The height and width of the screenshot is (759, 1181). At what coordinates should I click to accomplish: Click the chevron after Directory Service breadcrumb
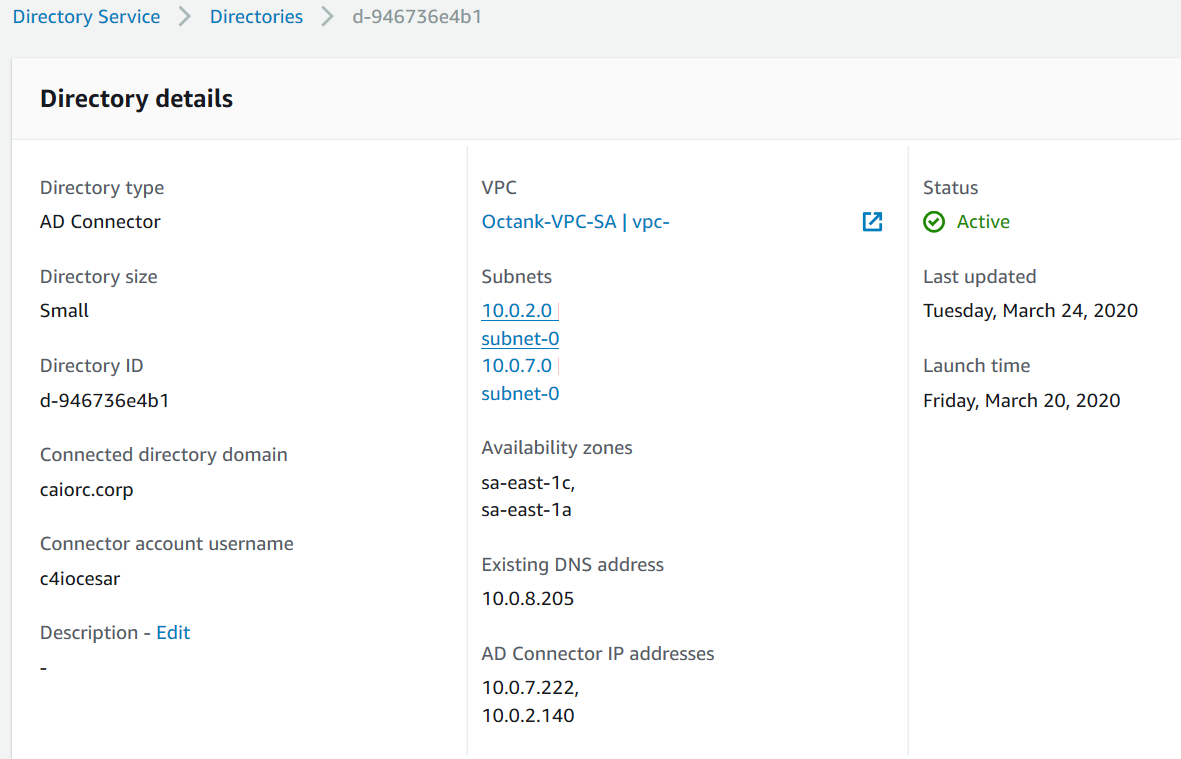(185, 17)
